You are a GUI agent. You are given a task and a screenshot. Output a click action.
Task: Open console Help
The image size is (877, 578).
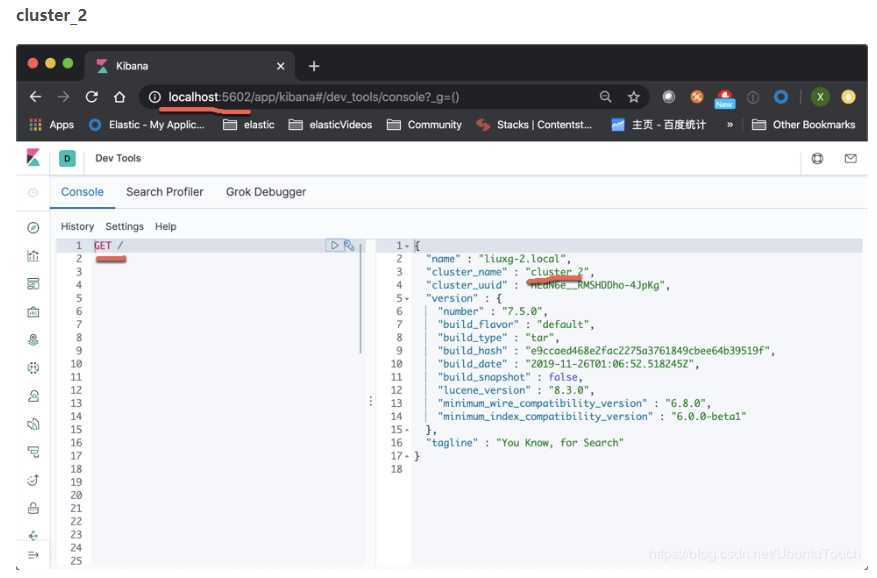click(166, 226)
